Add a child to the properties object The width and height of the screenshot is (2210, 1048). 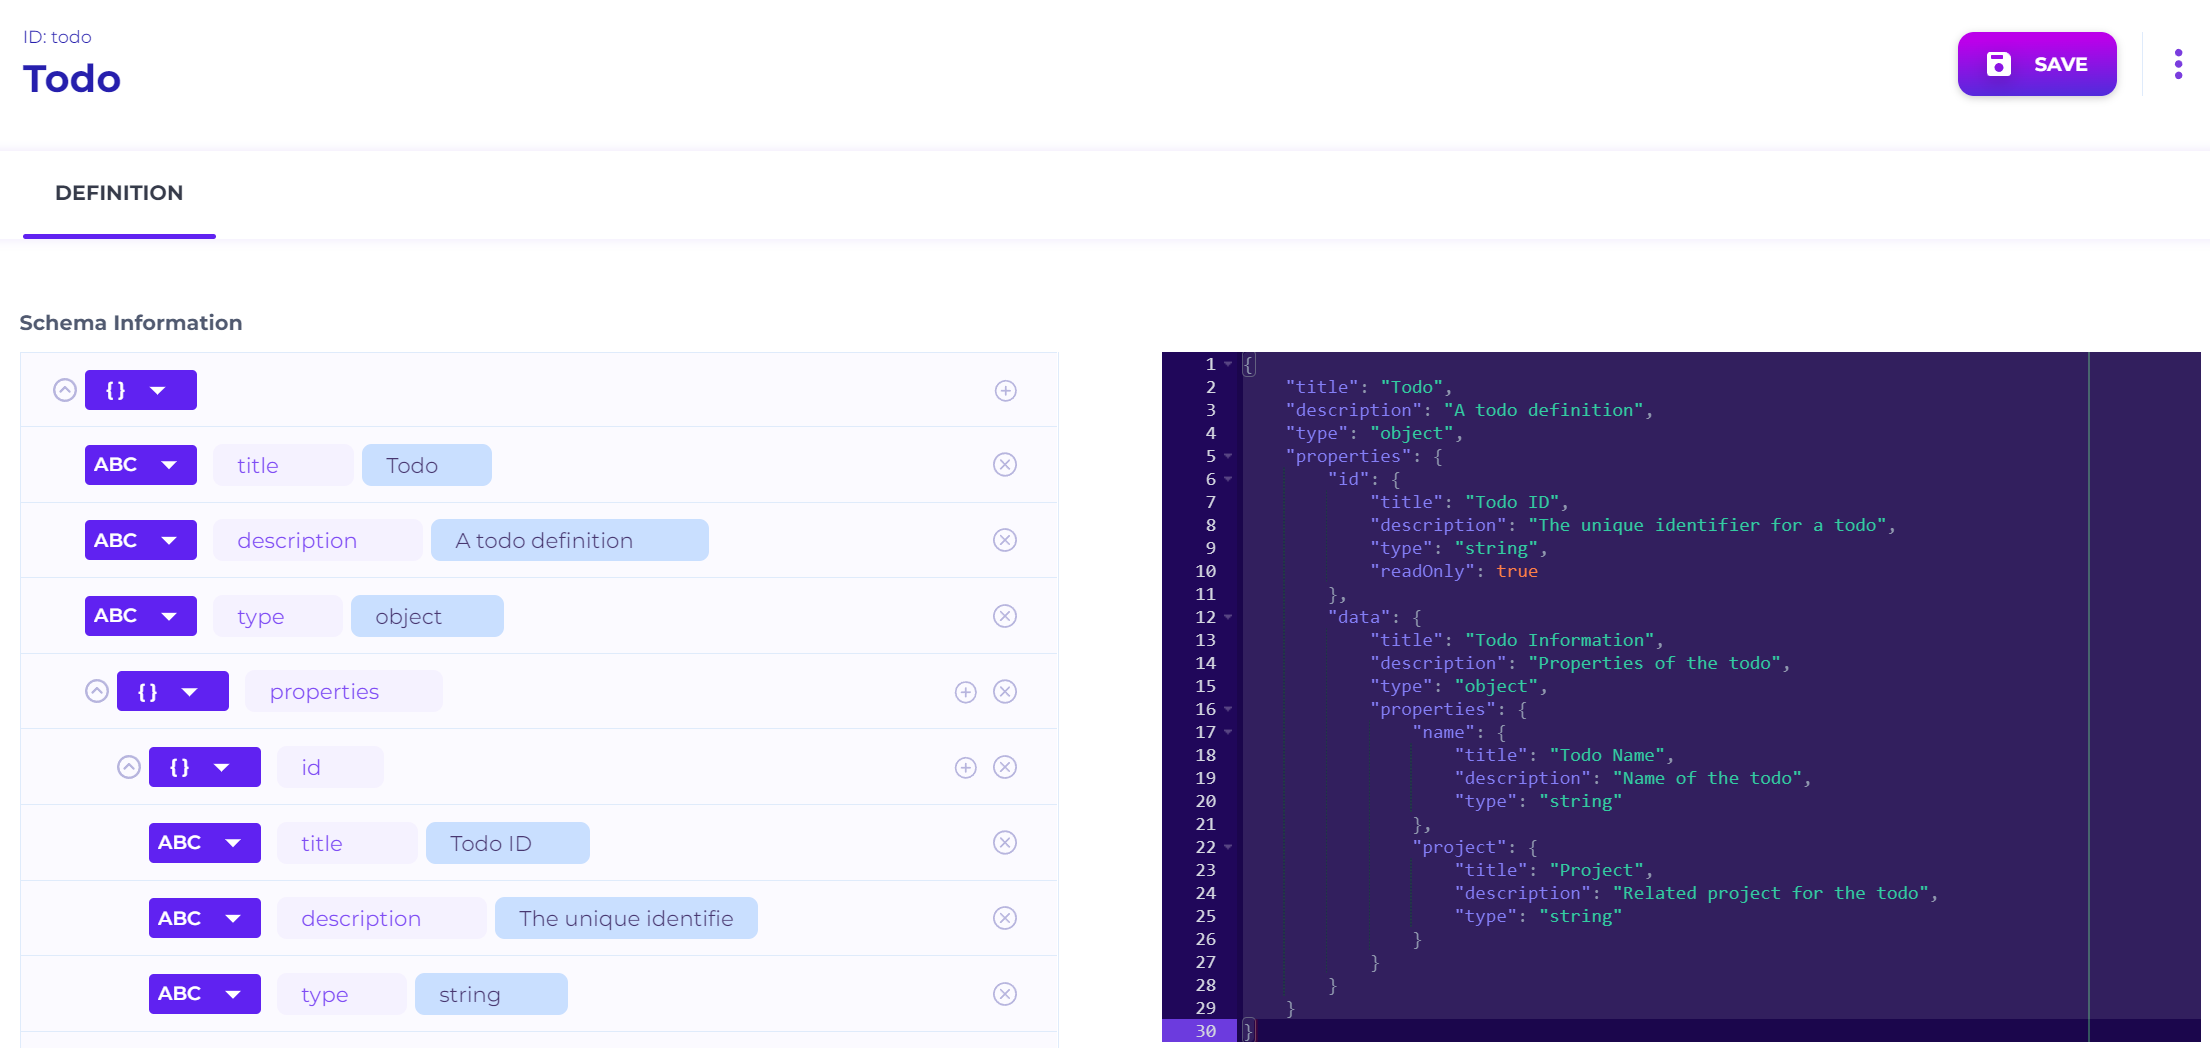pos(965,692)
